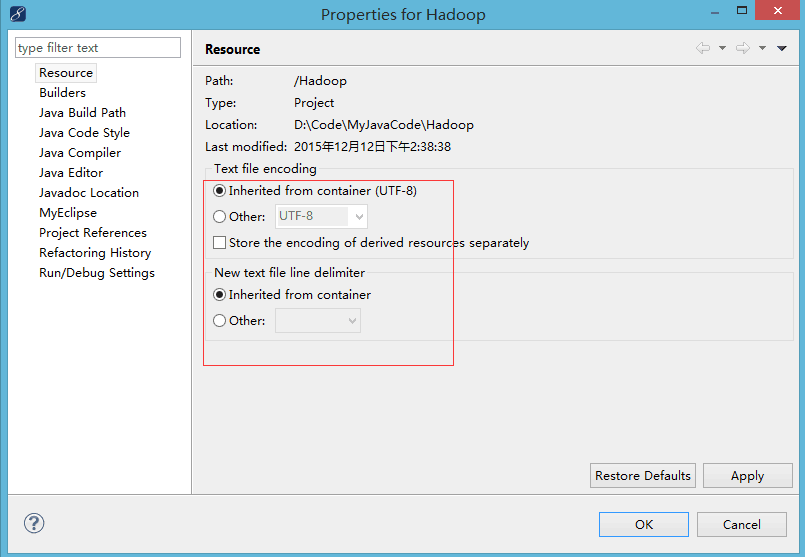The height and width of the screenshot is (557, 805).
Task: Click the Cancel button
Action: pos(742,524)
